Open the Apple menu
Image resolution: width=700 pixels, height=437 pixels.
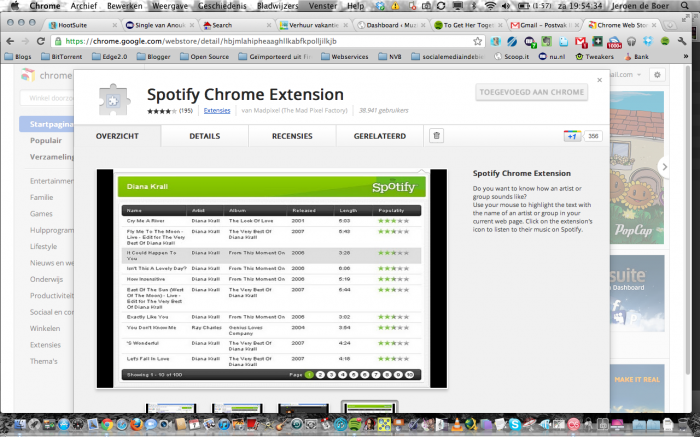pos(14,6)
